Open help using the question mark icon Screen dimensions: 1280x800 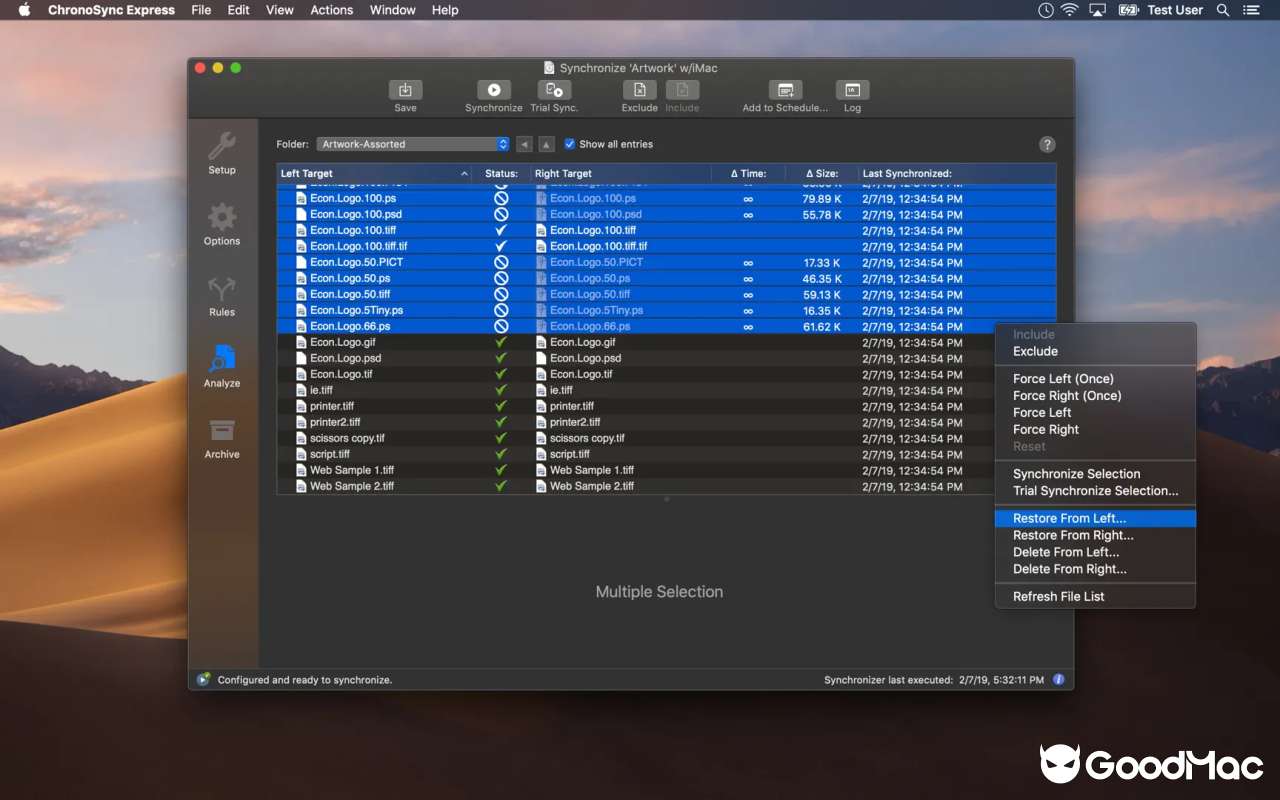tap(1046, 144)
